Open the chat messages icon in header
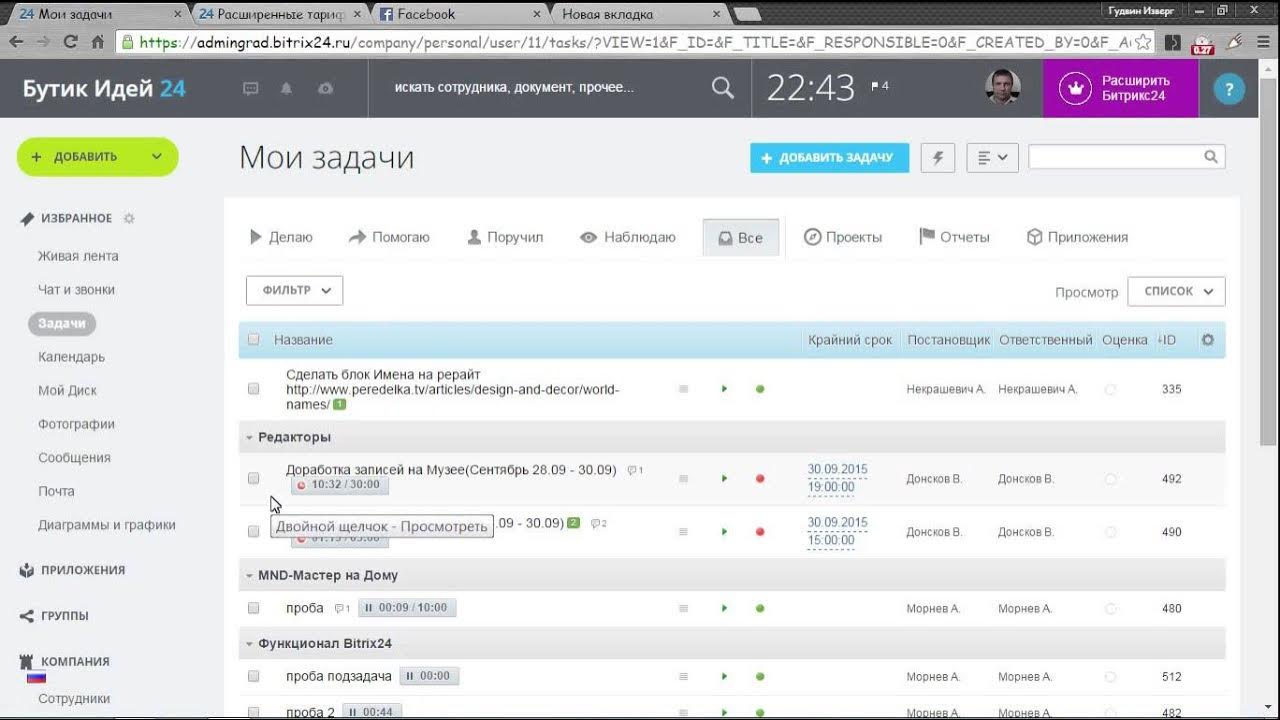Image resolution: width=1280 pixels, height=720 pixels. click(251, 88)
